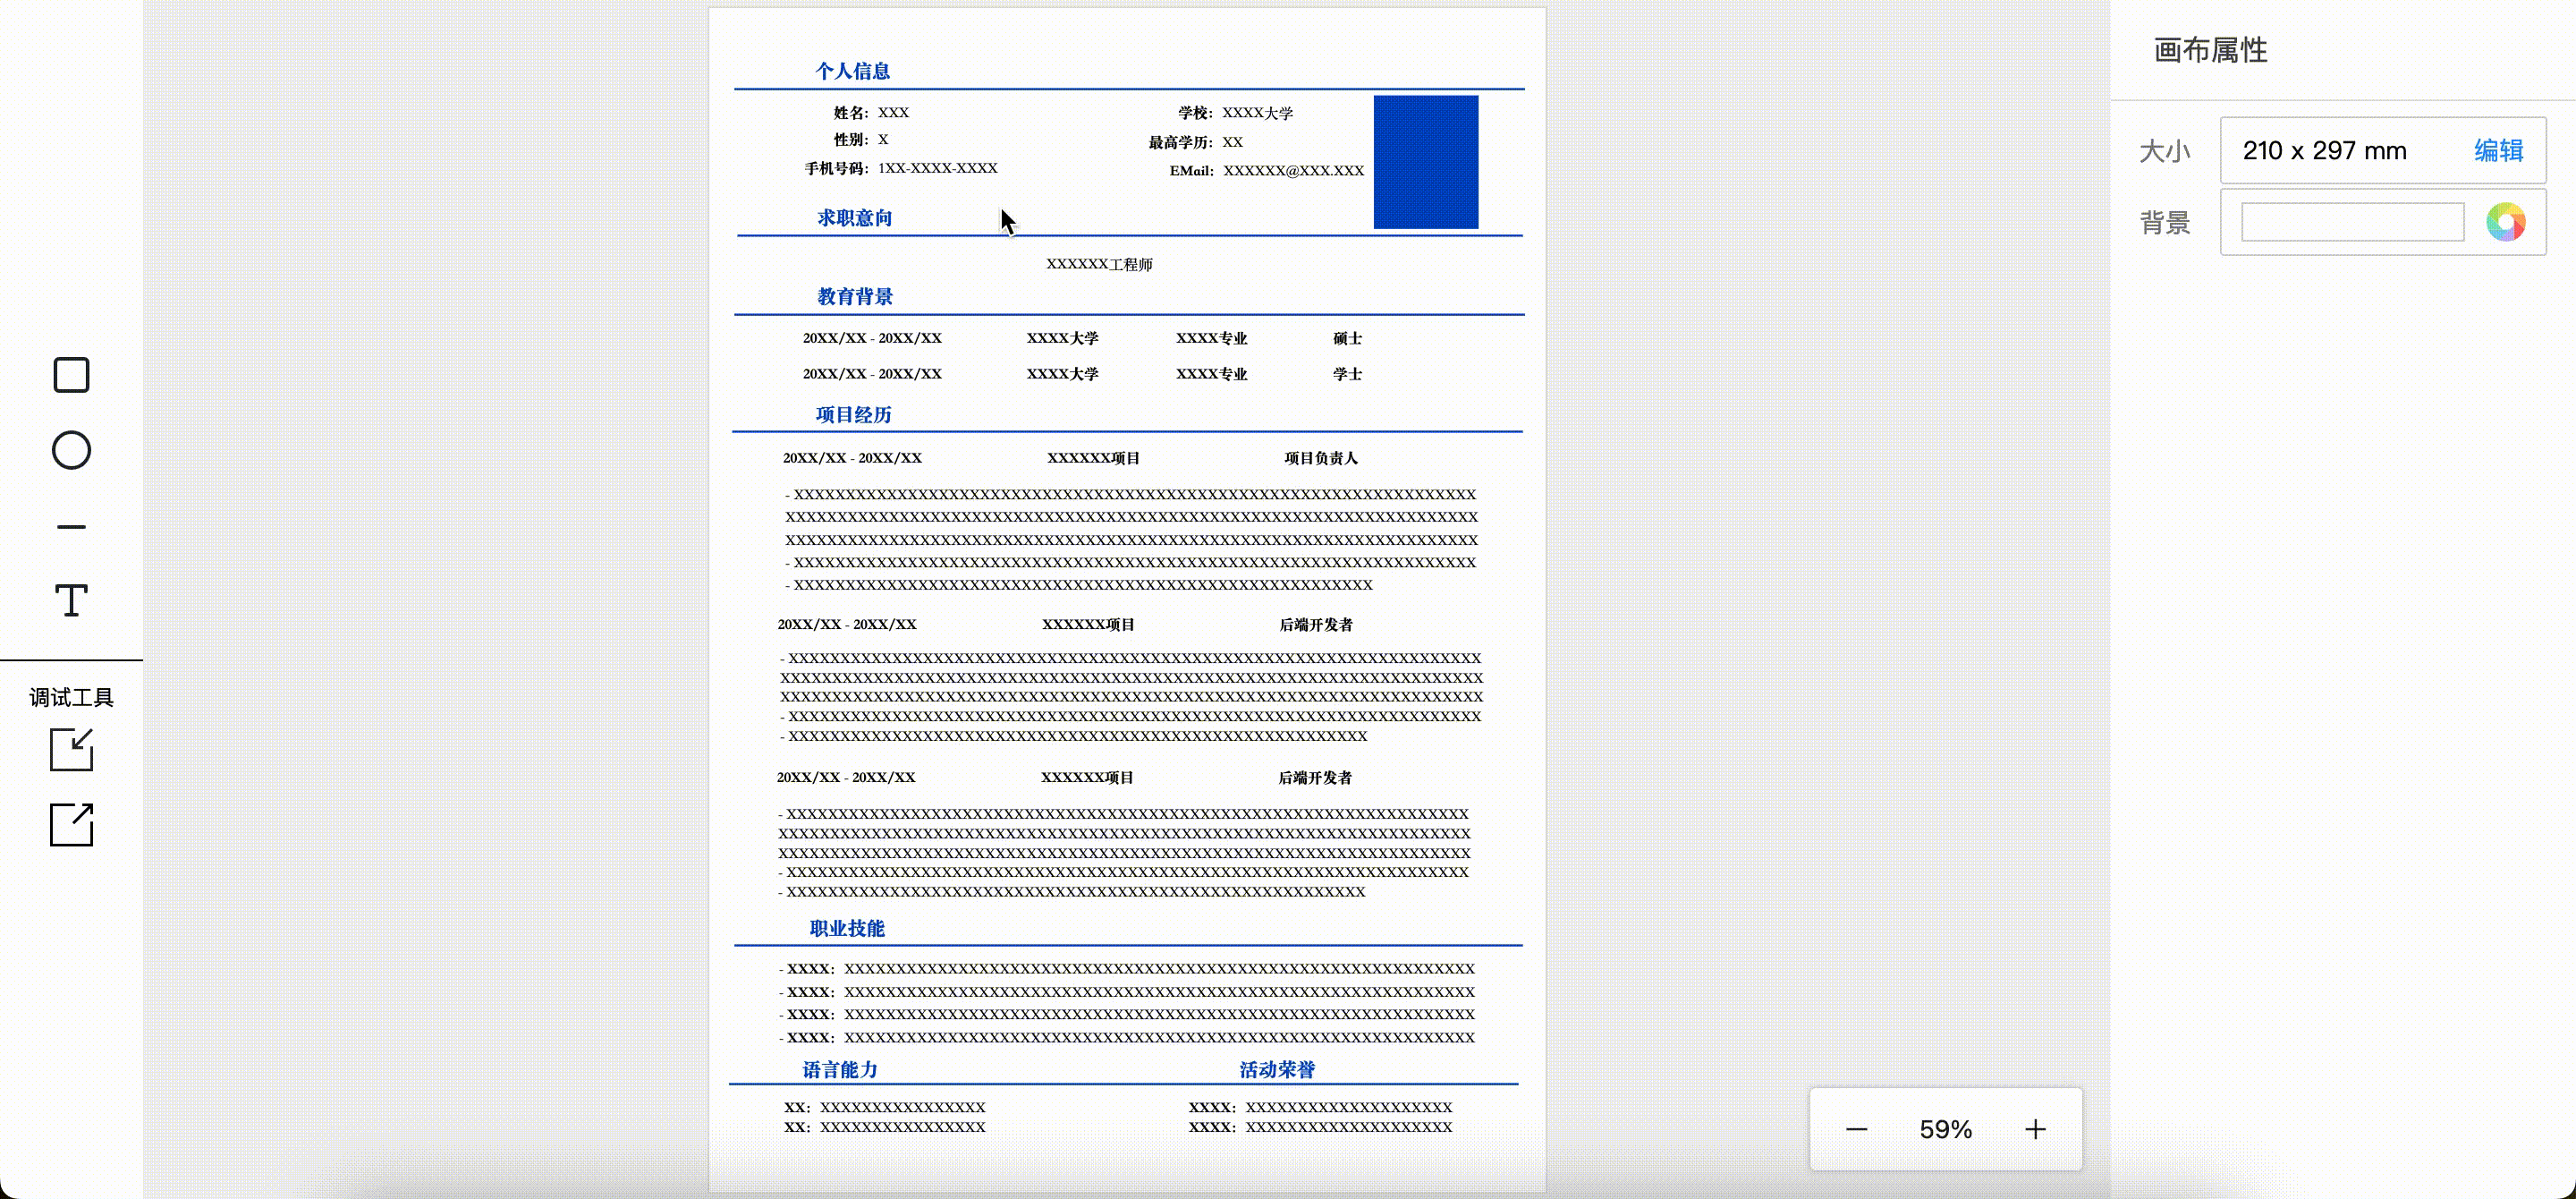Select the 职业技能 section heading

pyautogui.click(x=847, y=928)
